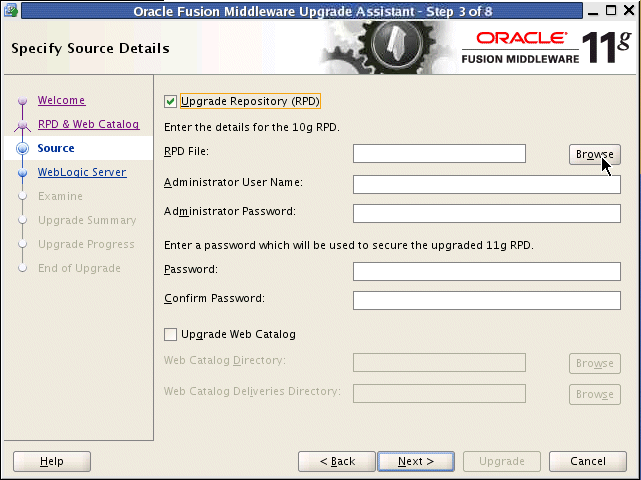
Task: Close the Upgrade Assistant window
Action: tap(630, 11)
